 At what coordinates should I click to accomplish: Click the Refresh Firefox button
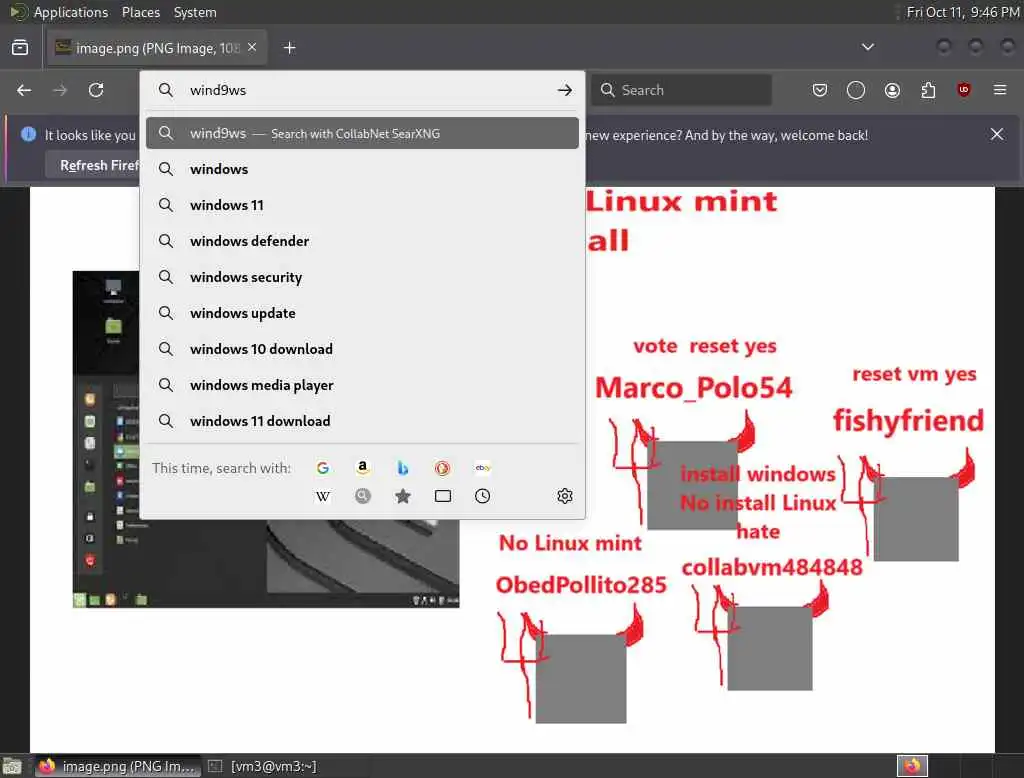pyautogui.click(x=93, y=165)
